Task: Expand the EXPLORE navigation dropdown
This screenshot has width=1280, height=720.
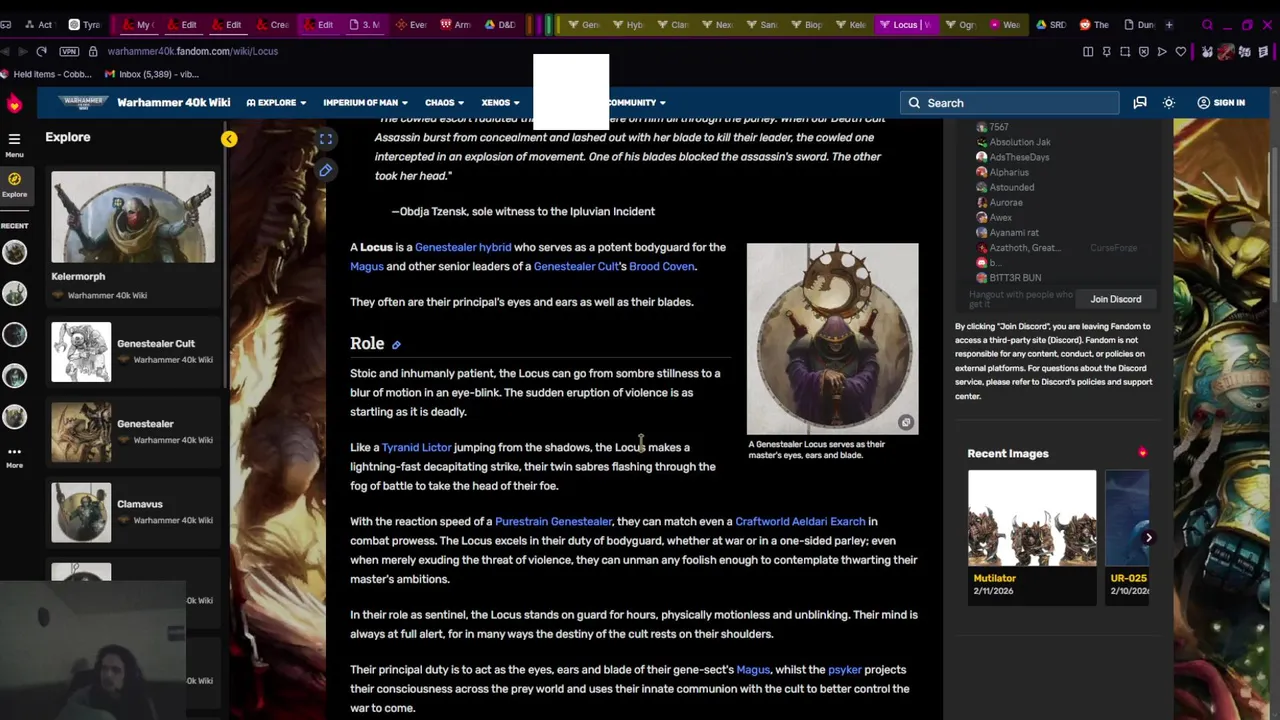Action: pos(275,102)
